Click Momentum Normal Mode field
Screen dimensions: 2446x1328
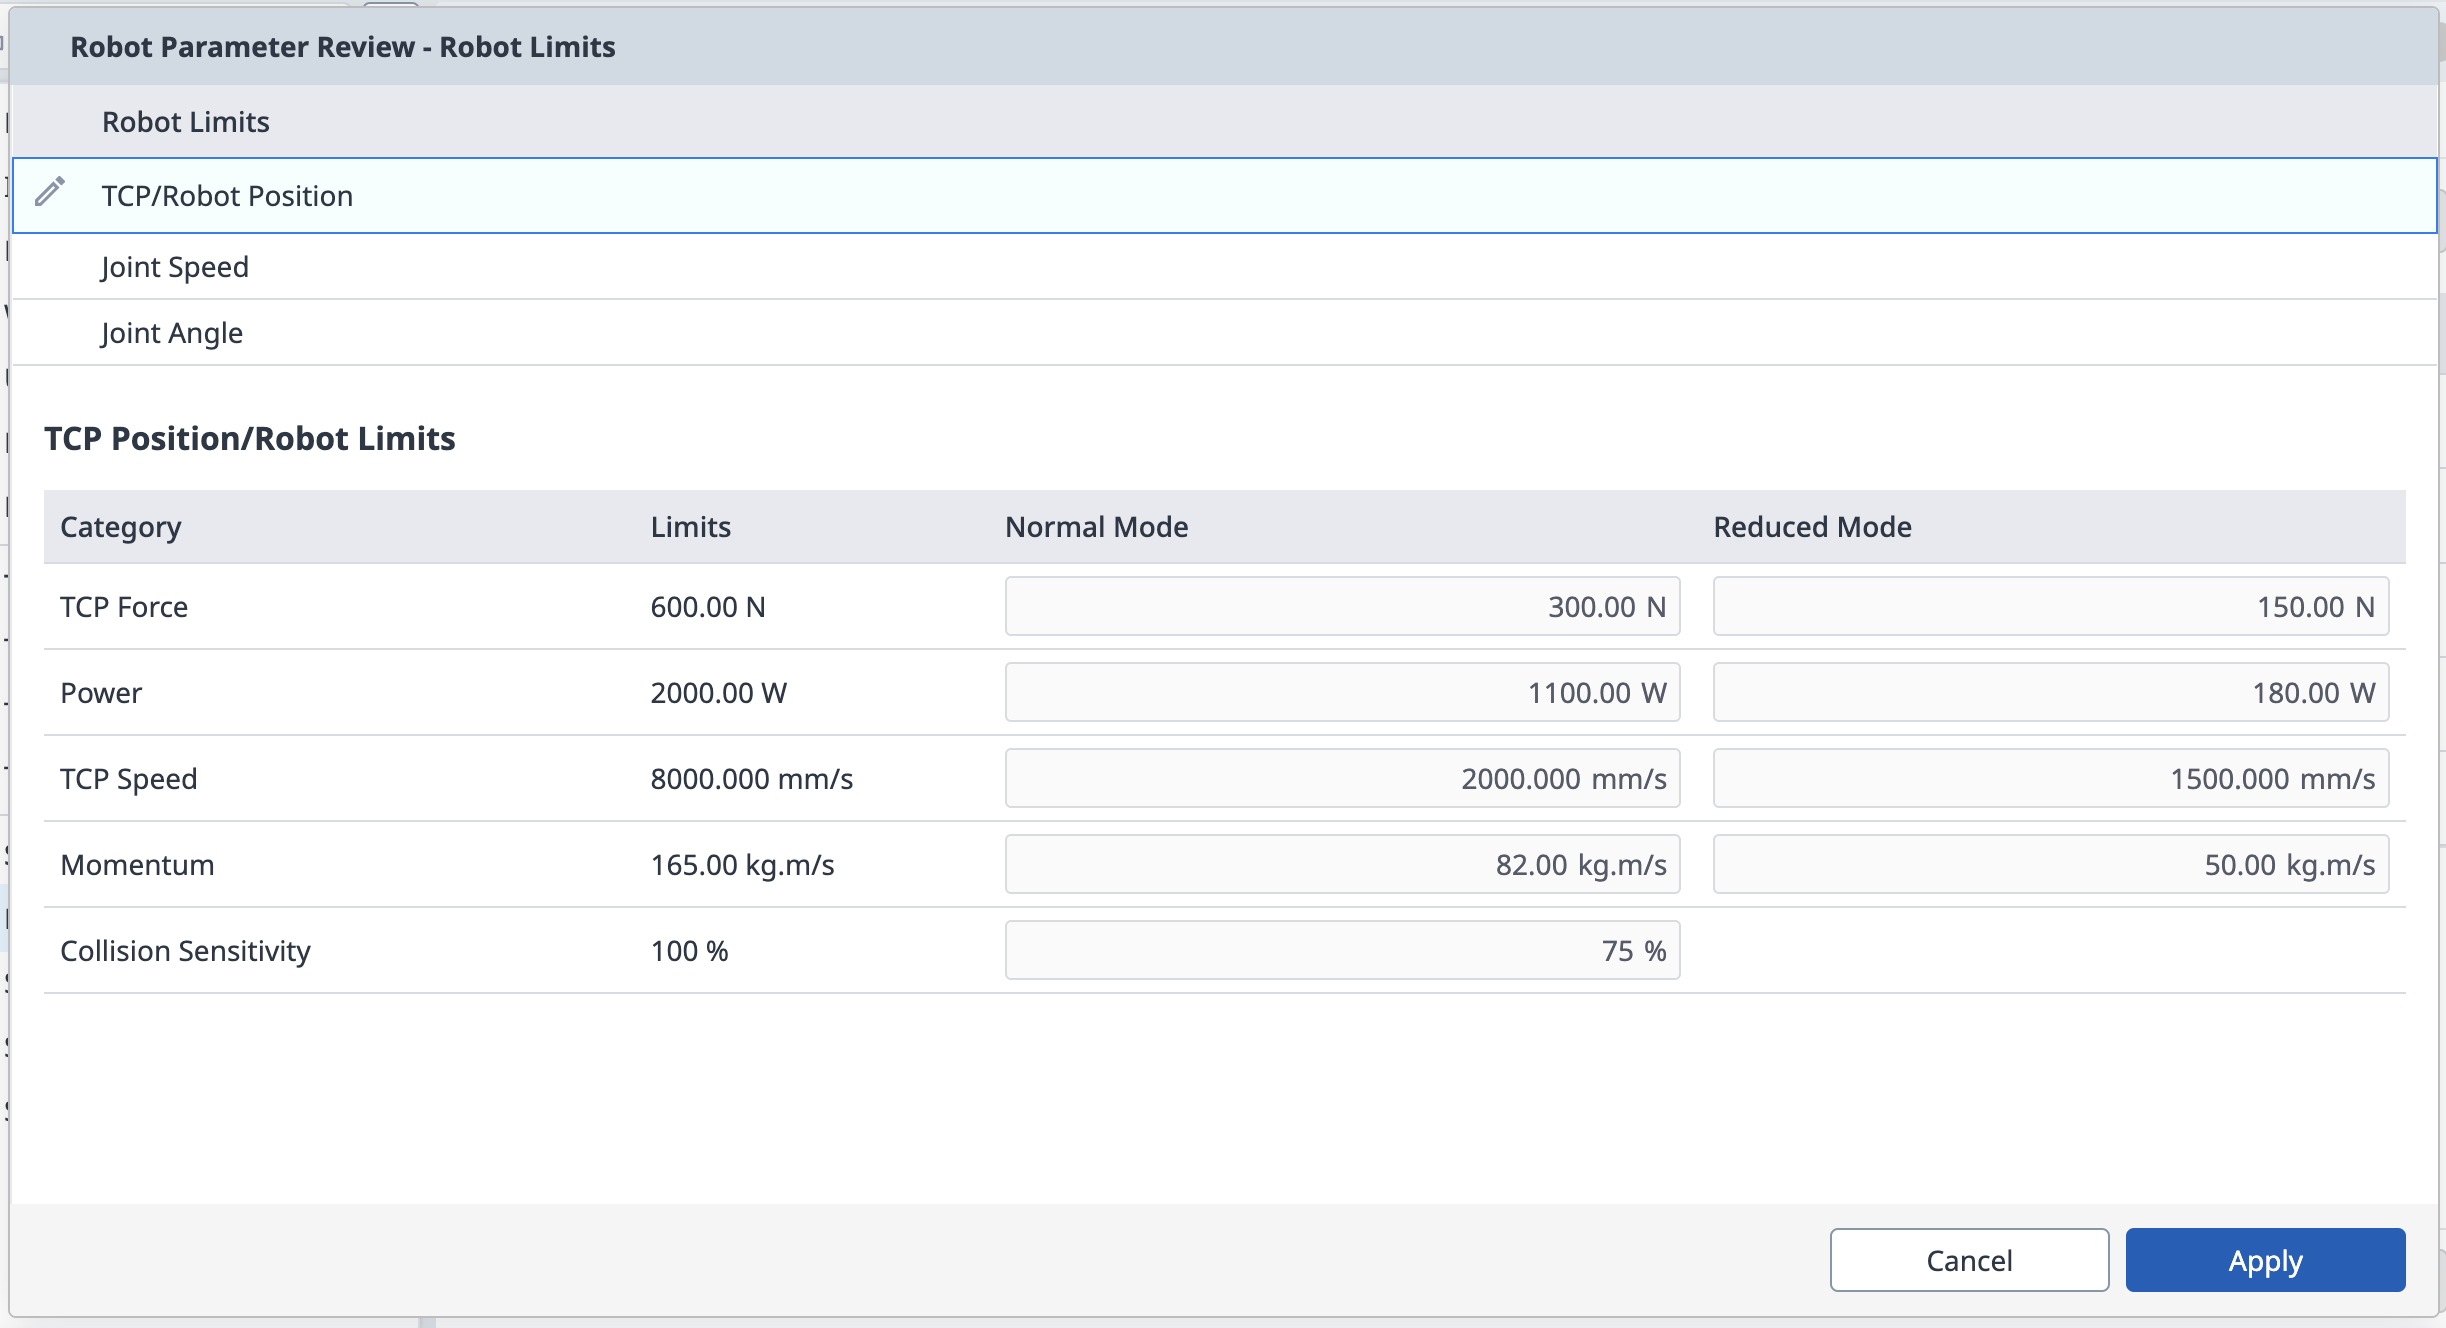[1342, 865]
